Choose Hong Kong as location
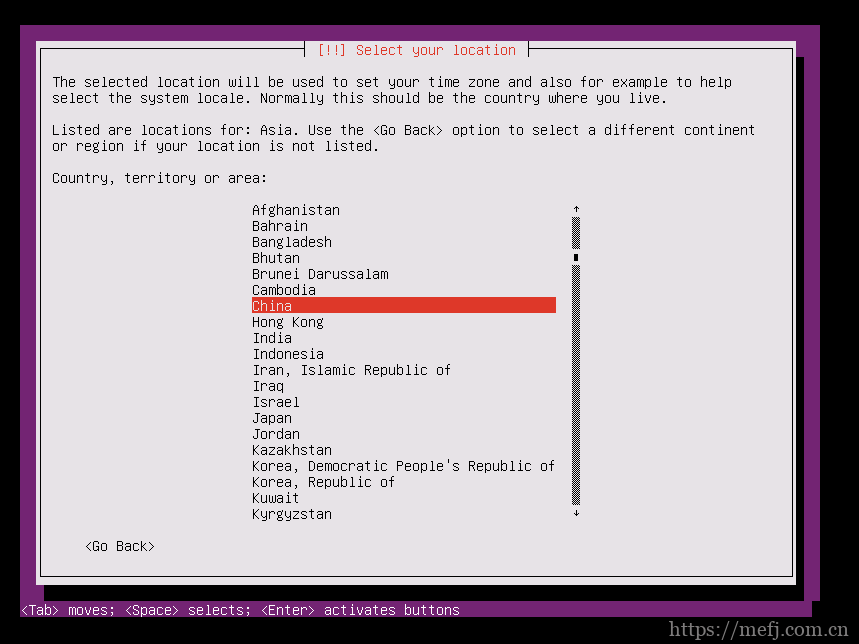 (x=288, y=322)
